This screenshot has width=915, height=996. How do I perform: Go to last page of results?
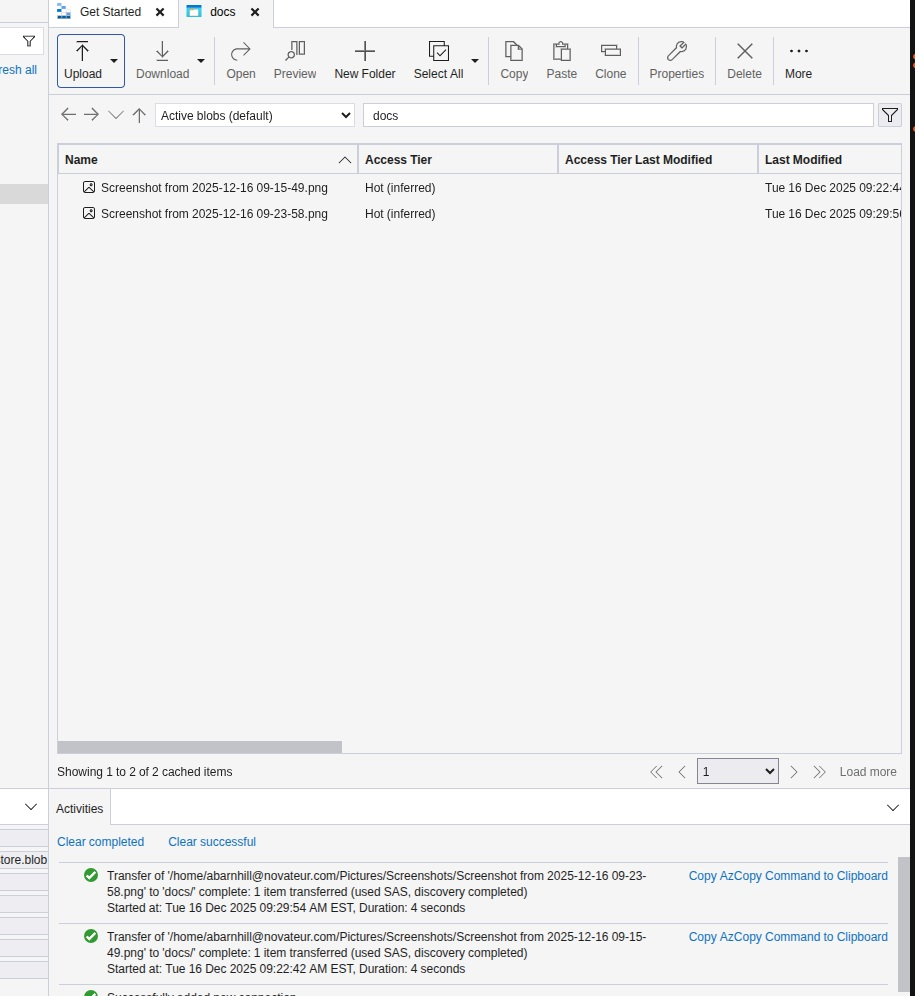tap(819, 772)
